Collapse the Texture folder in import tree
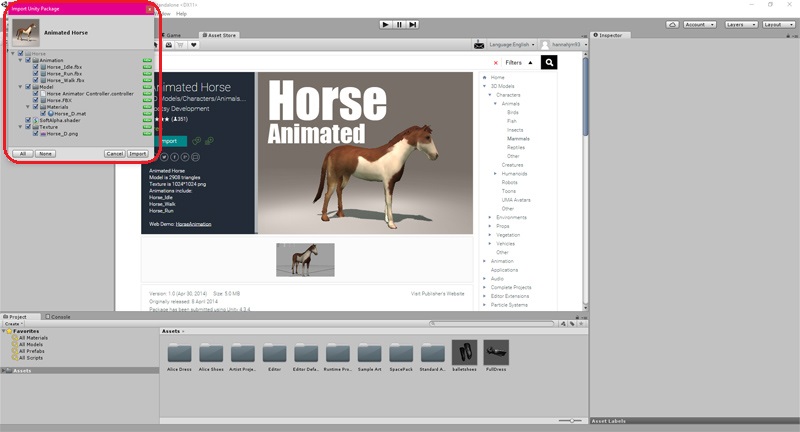800x432 pixels. [x=21, y=127]
